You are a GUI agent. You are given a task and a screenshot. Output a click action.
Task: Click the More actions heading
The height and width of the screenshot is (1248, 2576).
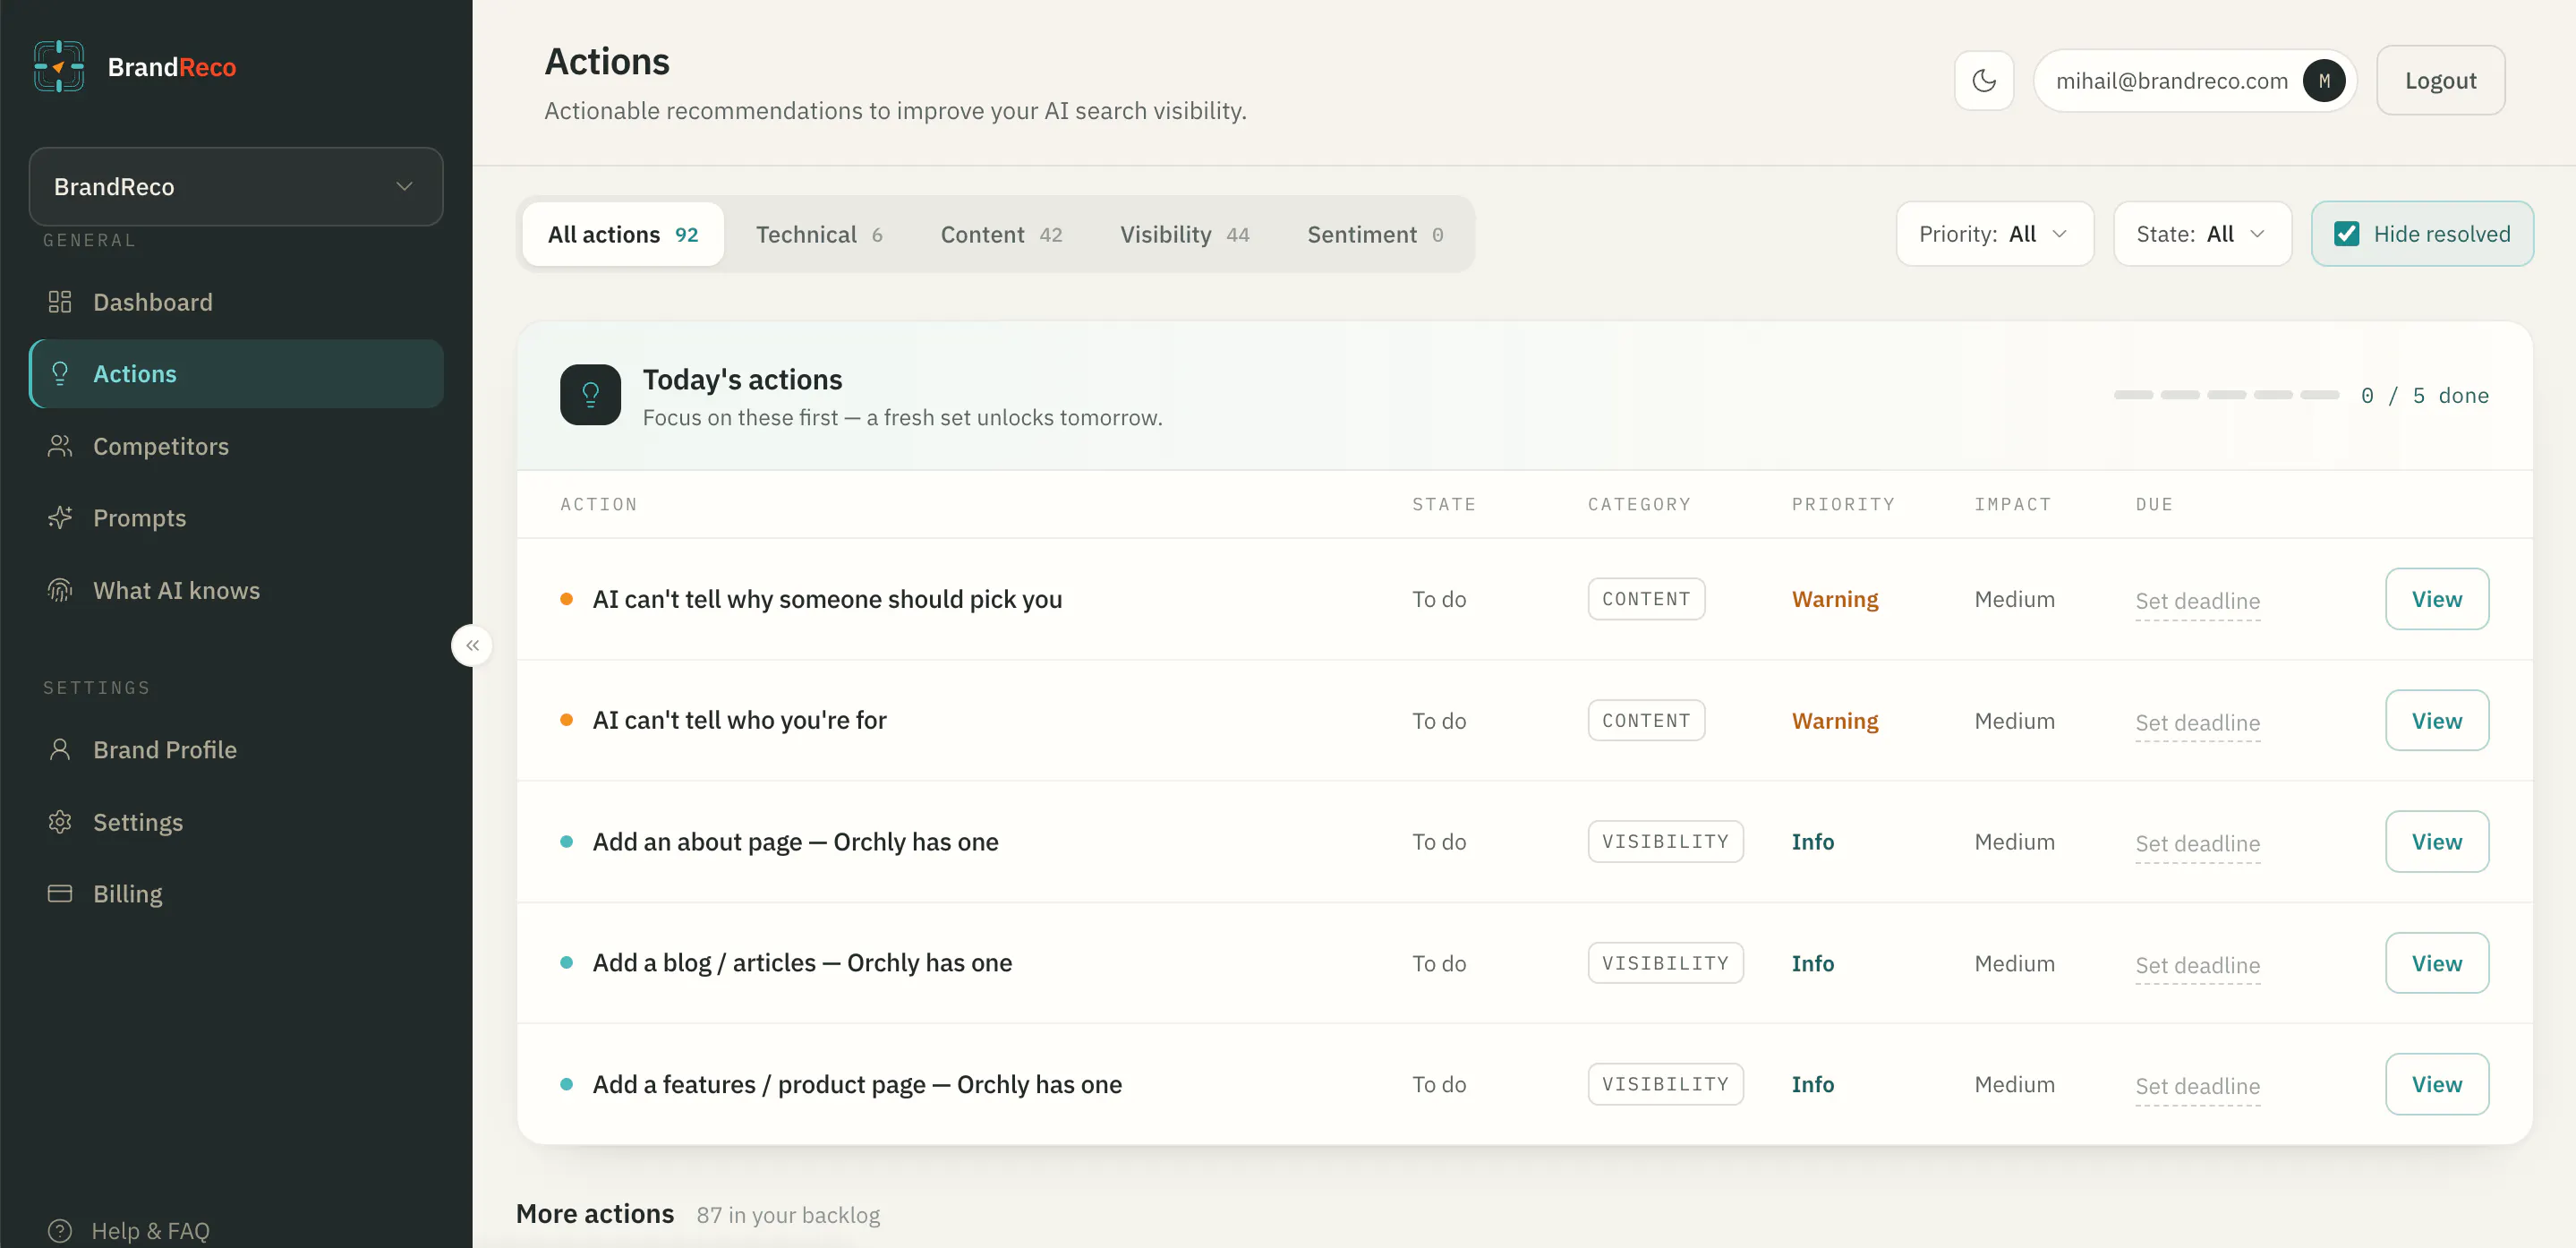pyautogui.click(x=595, y=1214)
